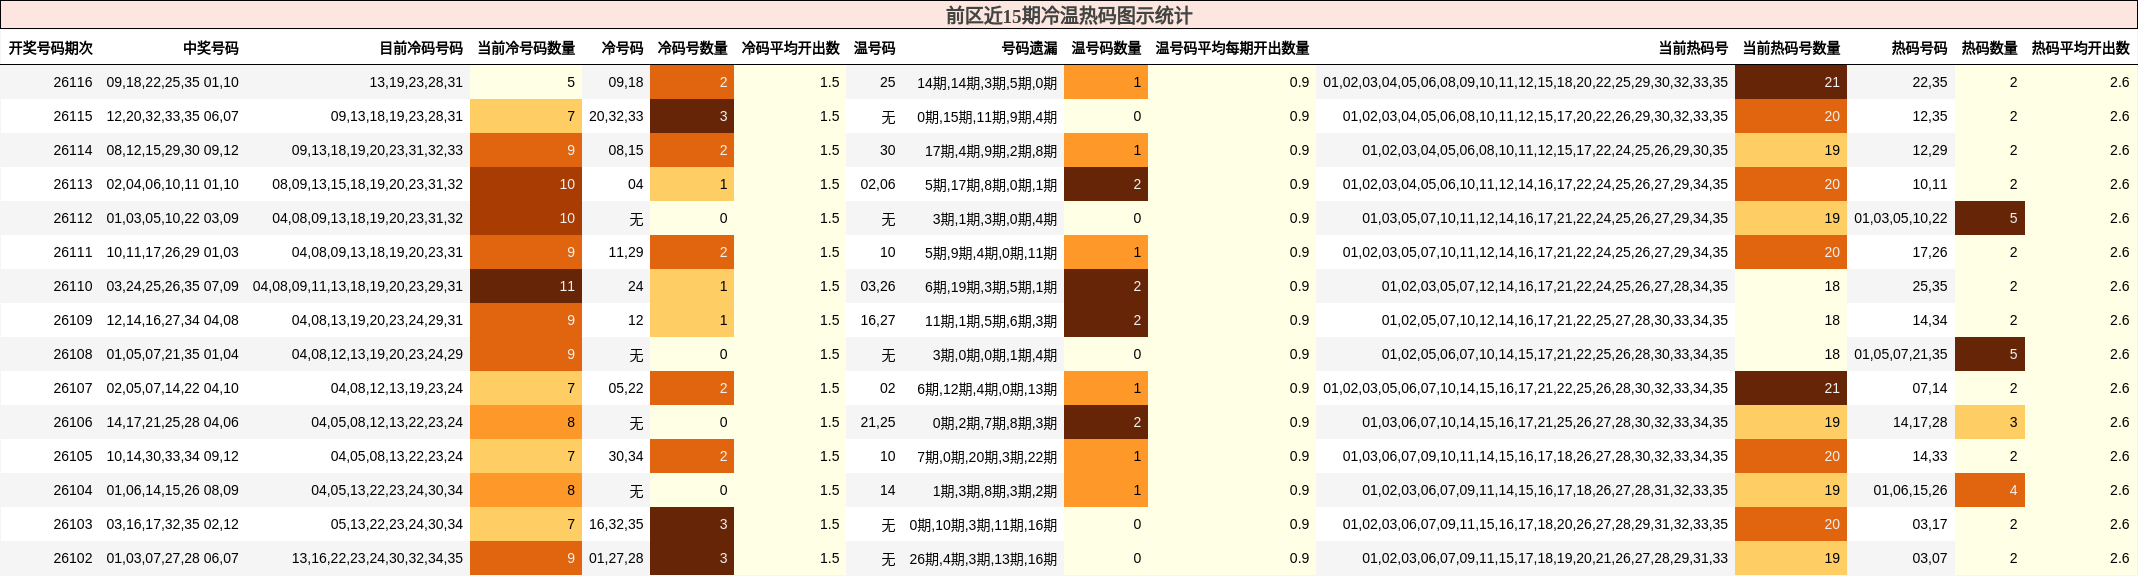2138x576 pixels.
Task: Select hot count 21 in row 26107
Action: tap(1791, 388)
